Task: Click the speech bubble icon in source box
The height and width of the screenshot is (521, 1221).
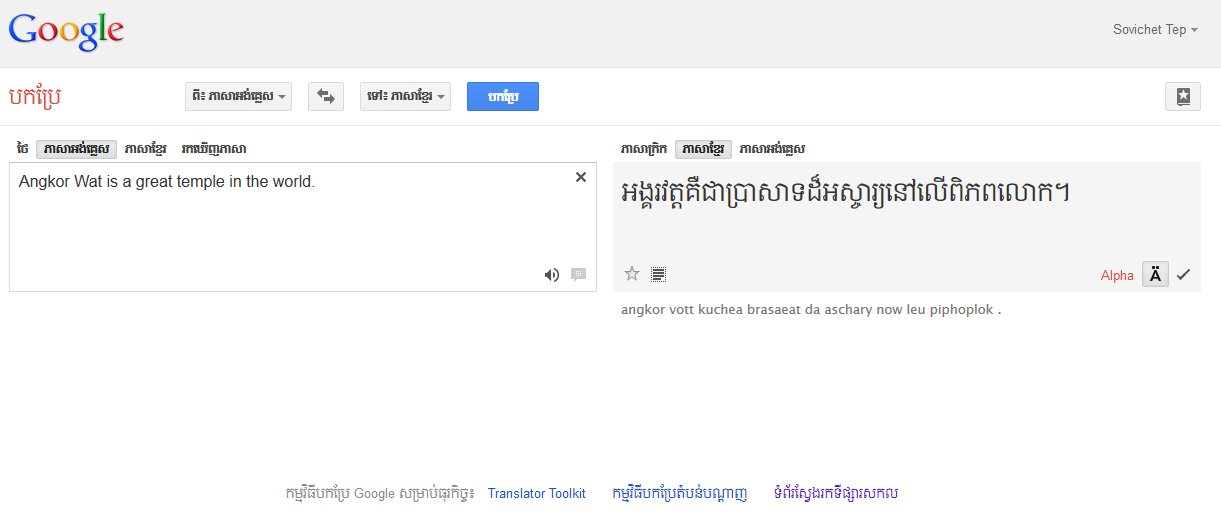Action: pos(578,275)
